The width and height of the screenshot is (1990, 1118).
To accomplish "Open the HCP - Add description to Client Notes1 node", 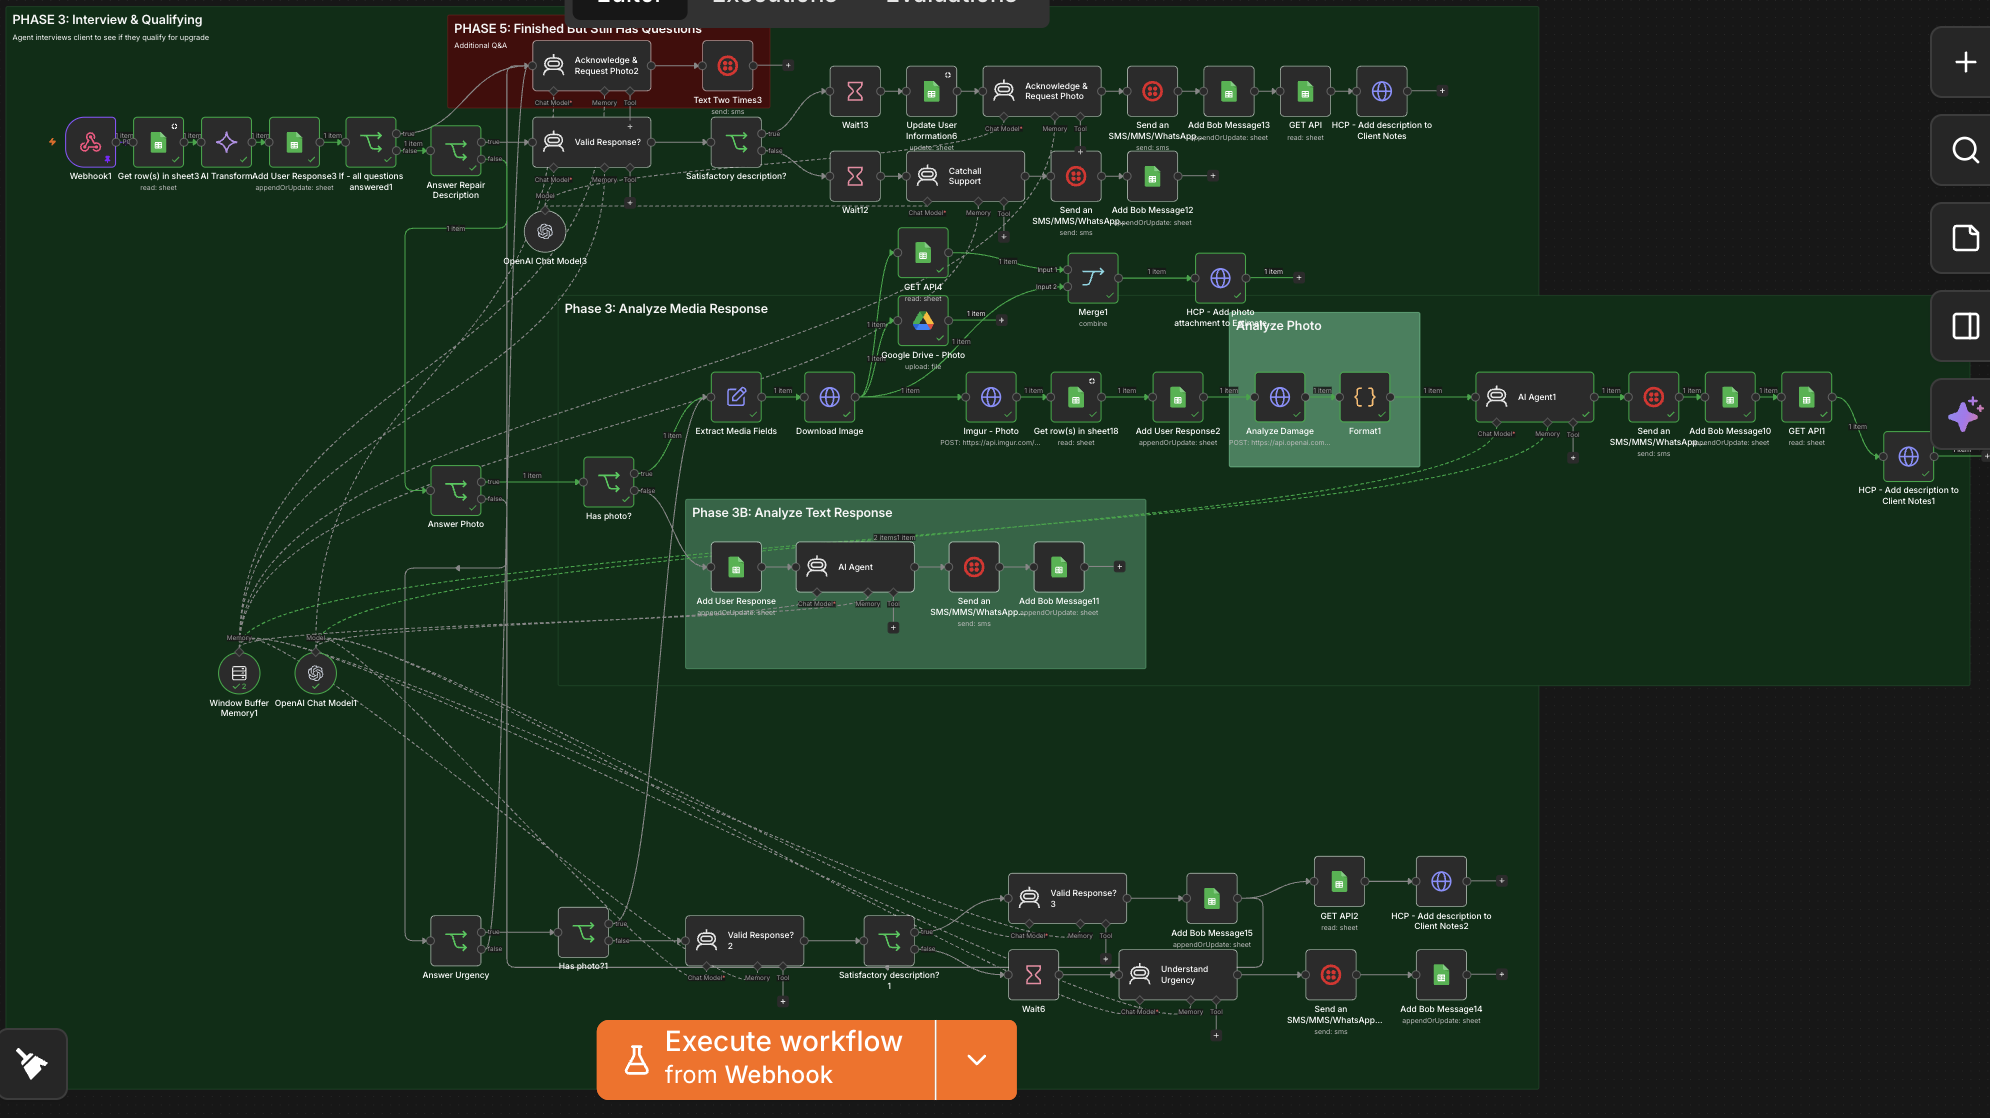I will (x=1909, y=457).
